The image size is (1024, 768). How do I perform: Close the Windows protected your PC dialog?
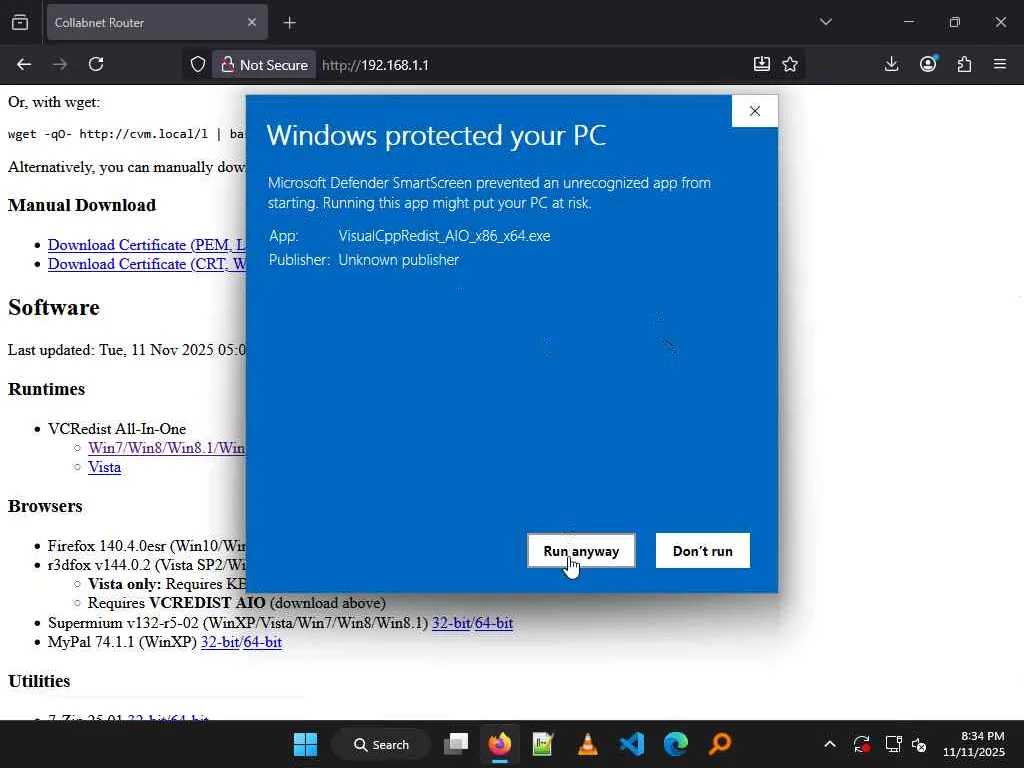coord(755,111)
